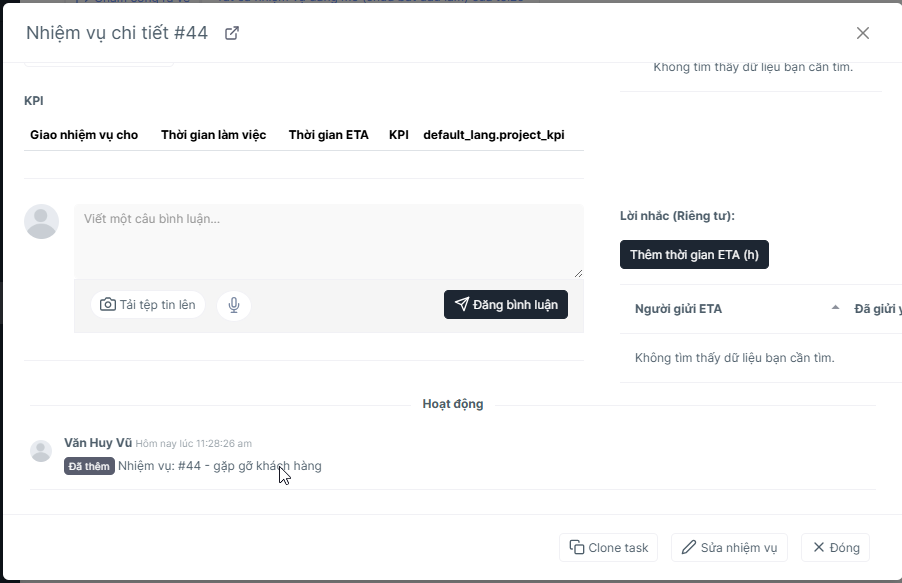Click the Thời gian ETA column header
902x583 pixels.
(x=328, y=135)
